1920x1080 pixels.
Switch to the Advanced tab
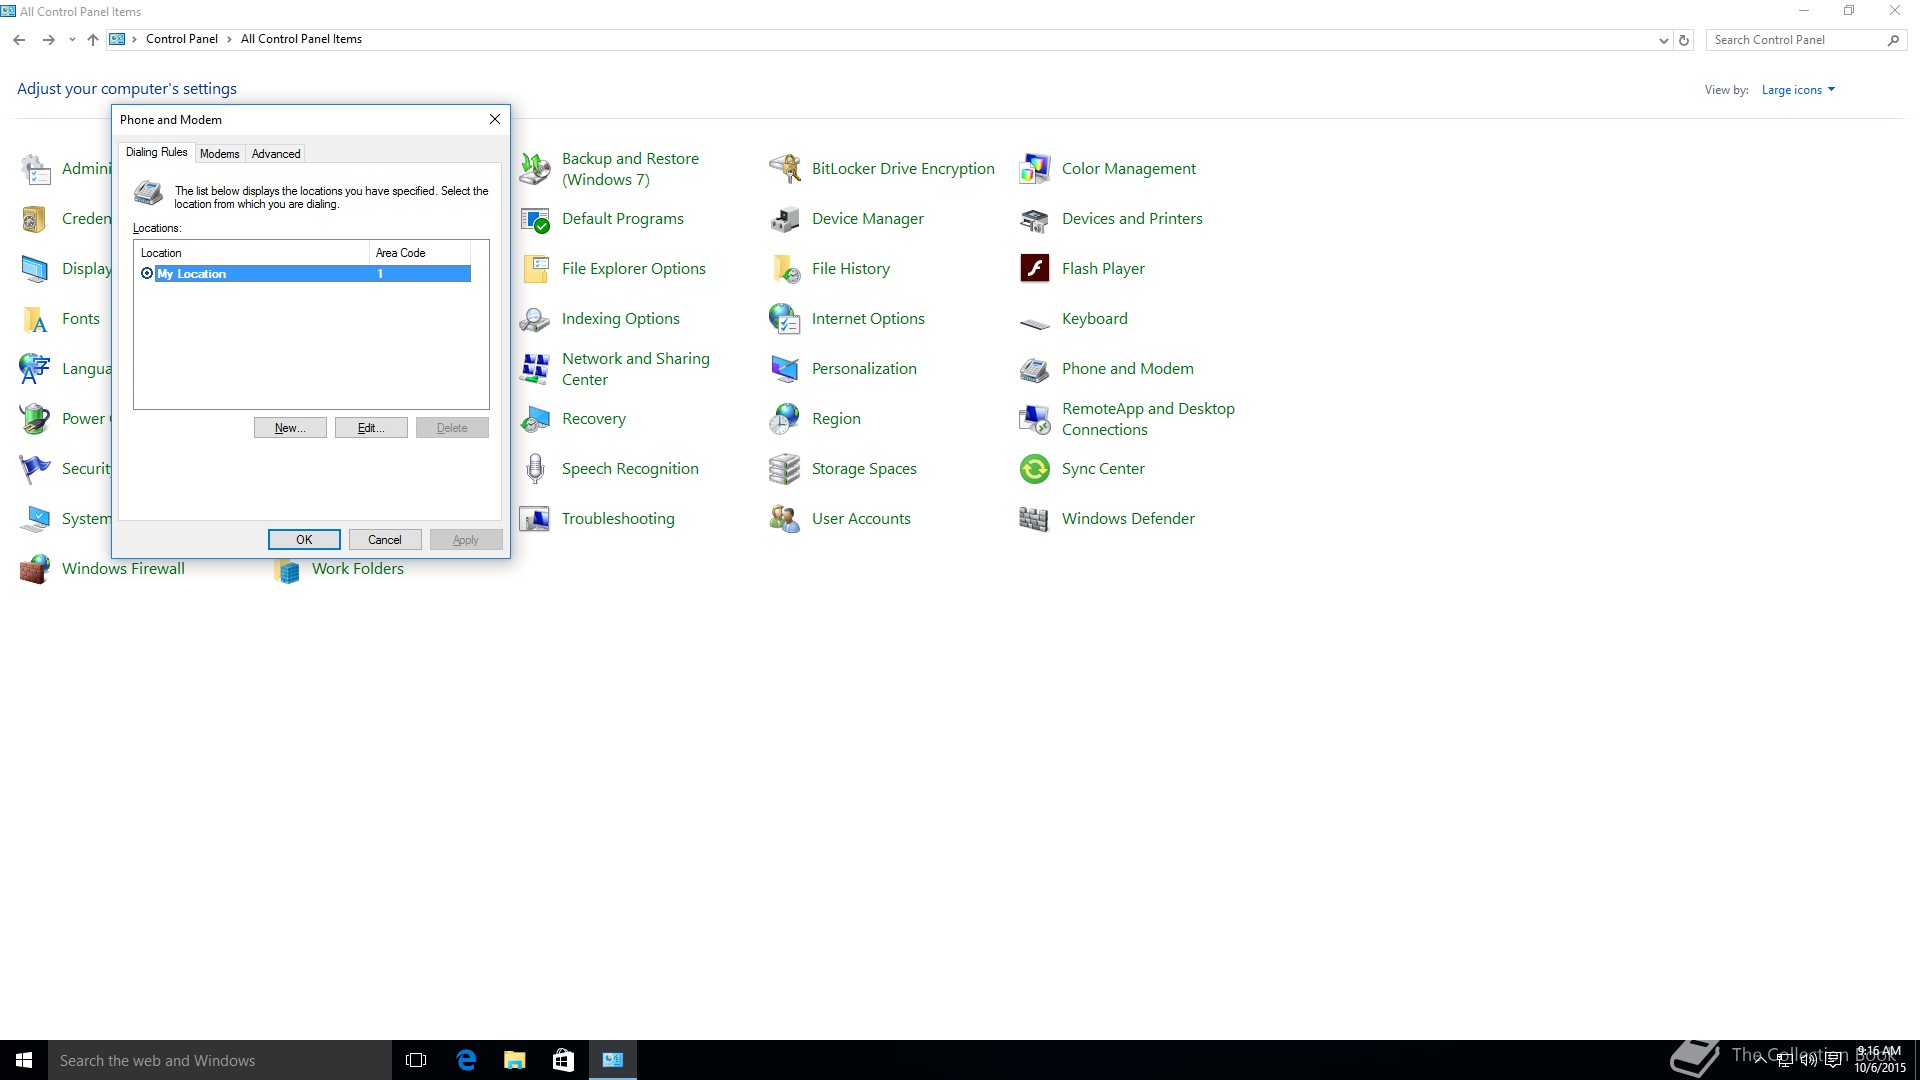coord(276,154)
